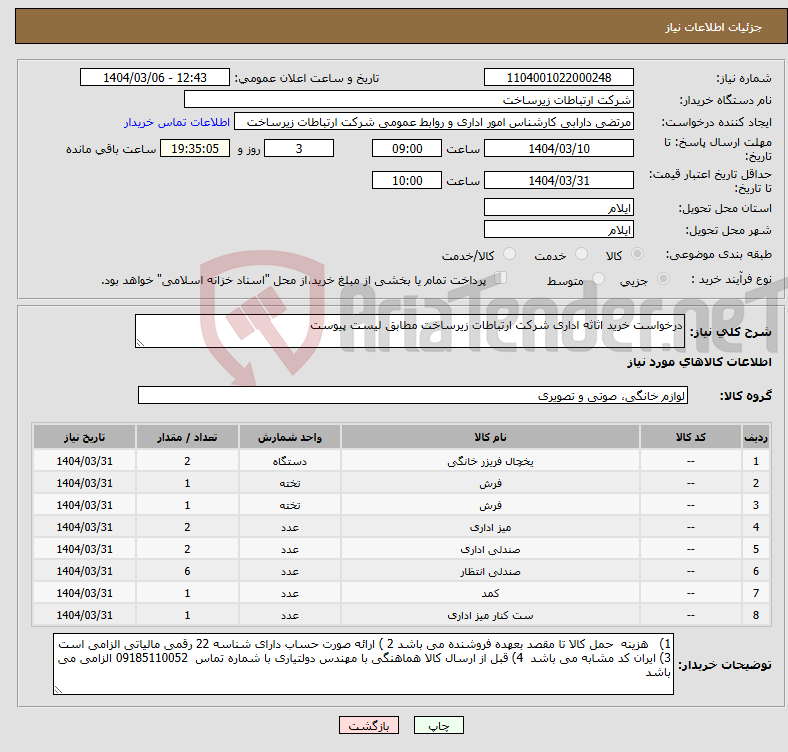Select the کمد item cell
This screenshot has width=788, height=752.
pos(490,593)
